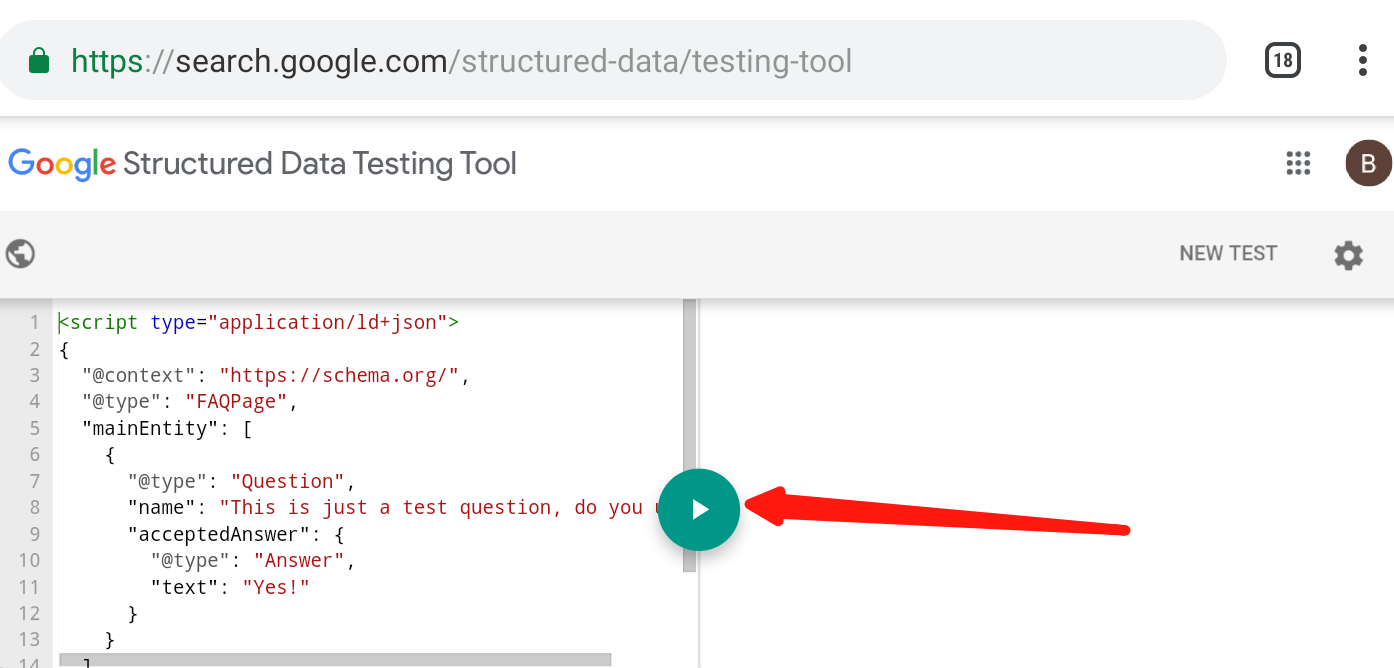Click the globe fetch URL icon
Screen dimensions: 1394x668
(20, 254)
